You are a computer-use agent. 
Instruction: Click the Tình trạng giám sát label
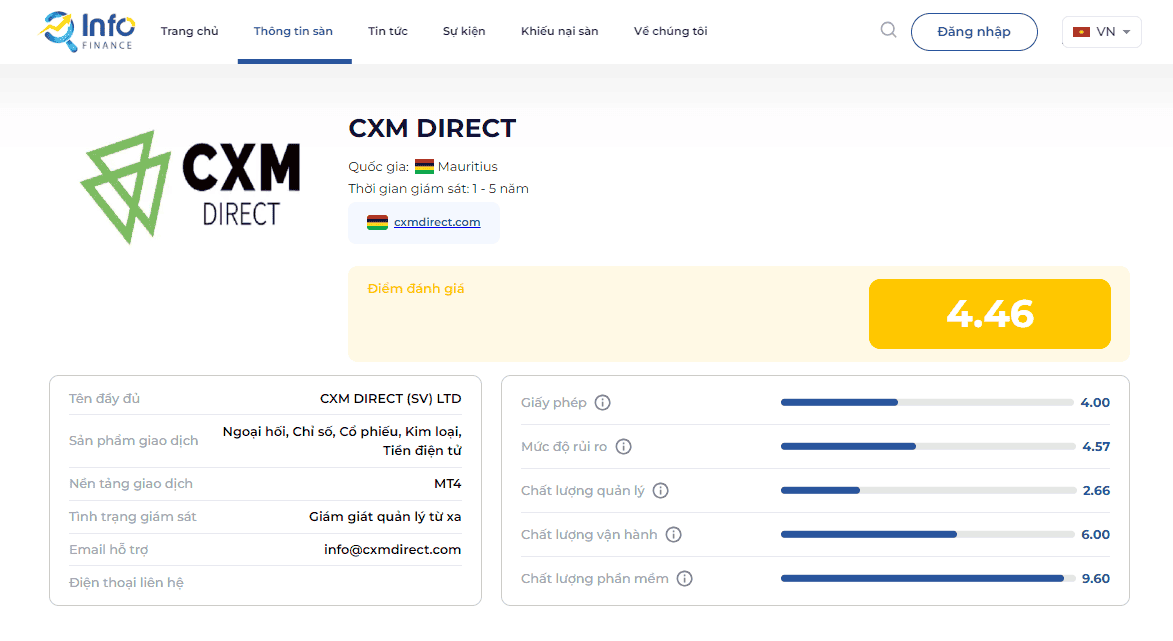pos(132,517)
